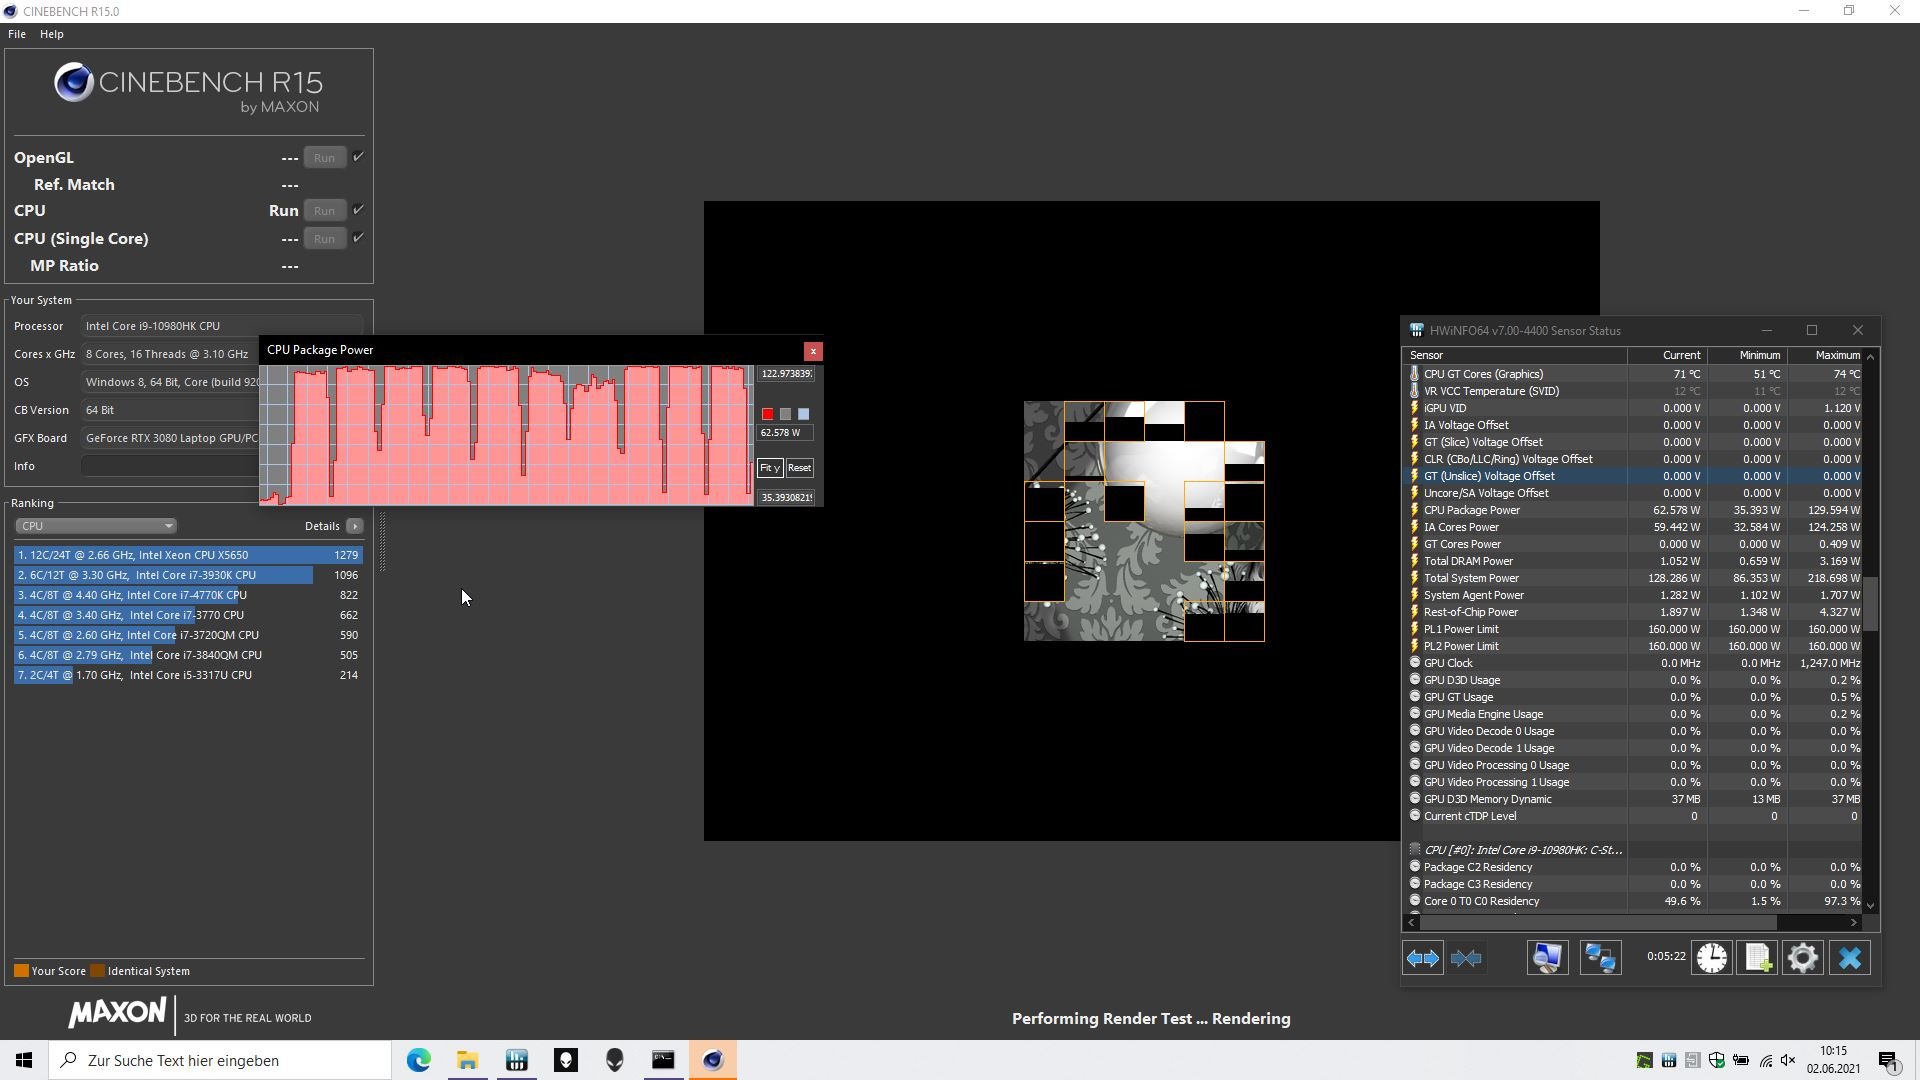Open File Explorer from the taskbar
Image resolution: width=1920 pixels, height=1080 pixels.
467,1060
